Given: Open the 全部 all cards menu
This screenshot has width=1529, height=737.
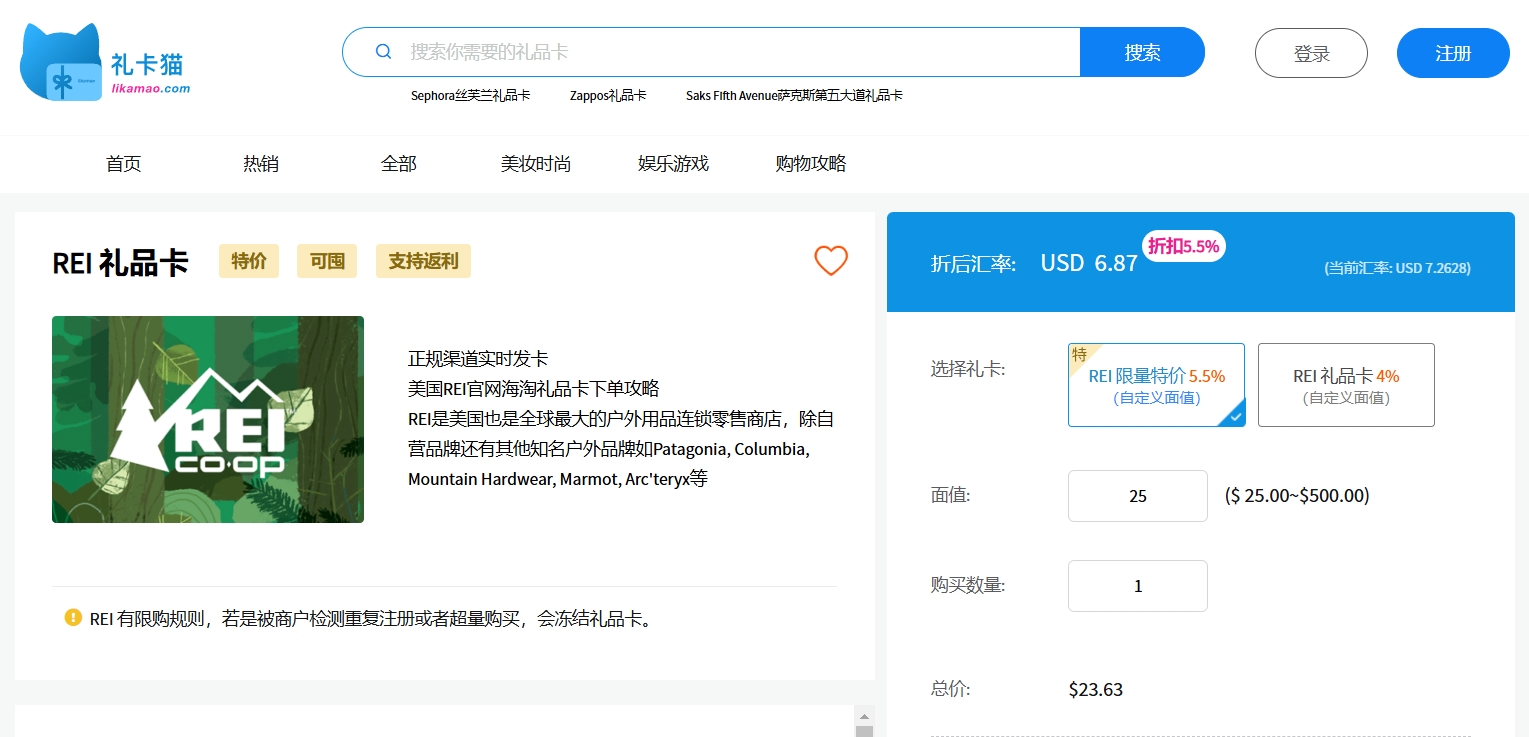Looking at the screenshot, I should coord(399,164).
